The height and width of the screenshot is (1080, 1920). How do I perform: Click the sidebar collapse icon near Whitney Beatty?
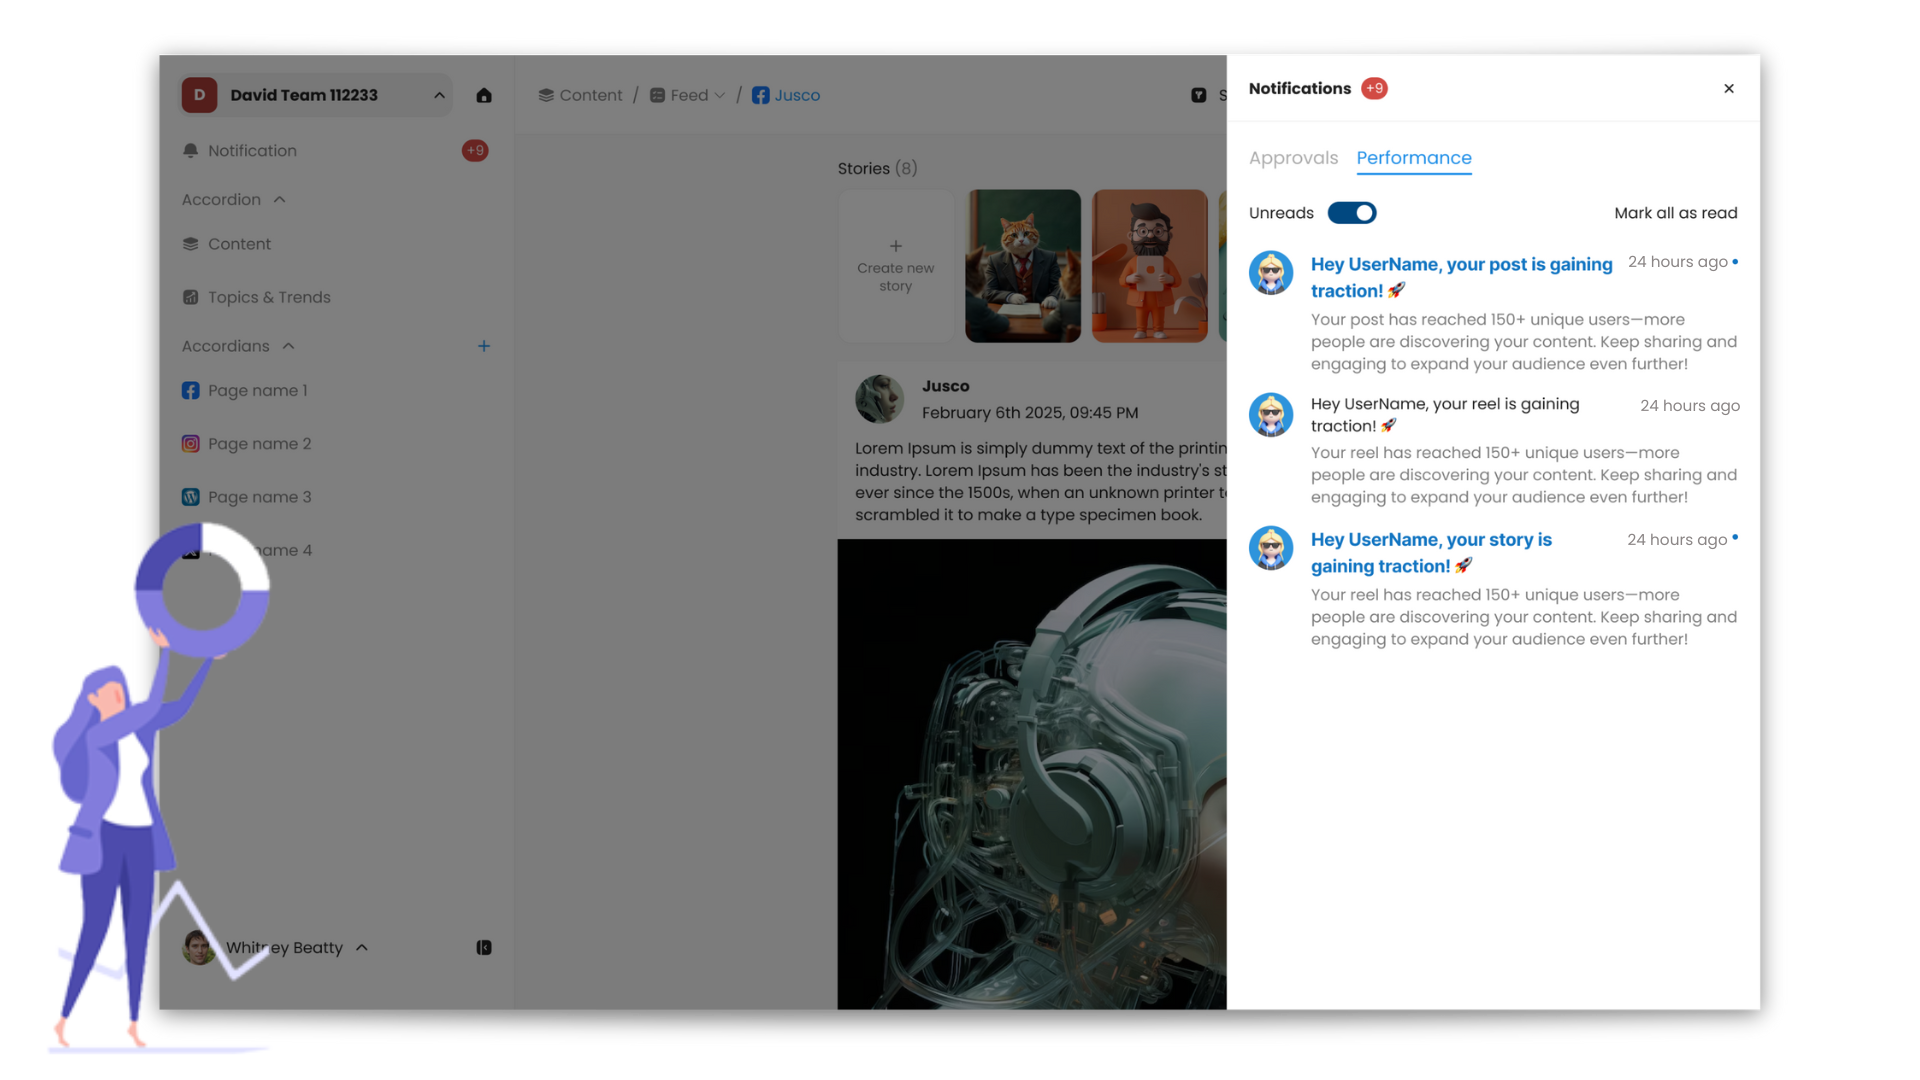point(484,947)
